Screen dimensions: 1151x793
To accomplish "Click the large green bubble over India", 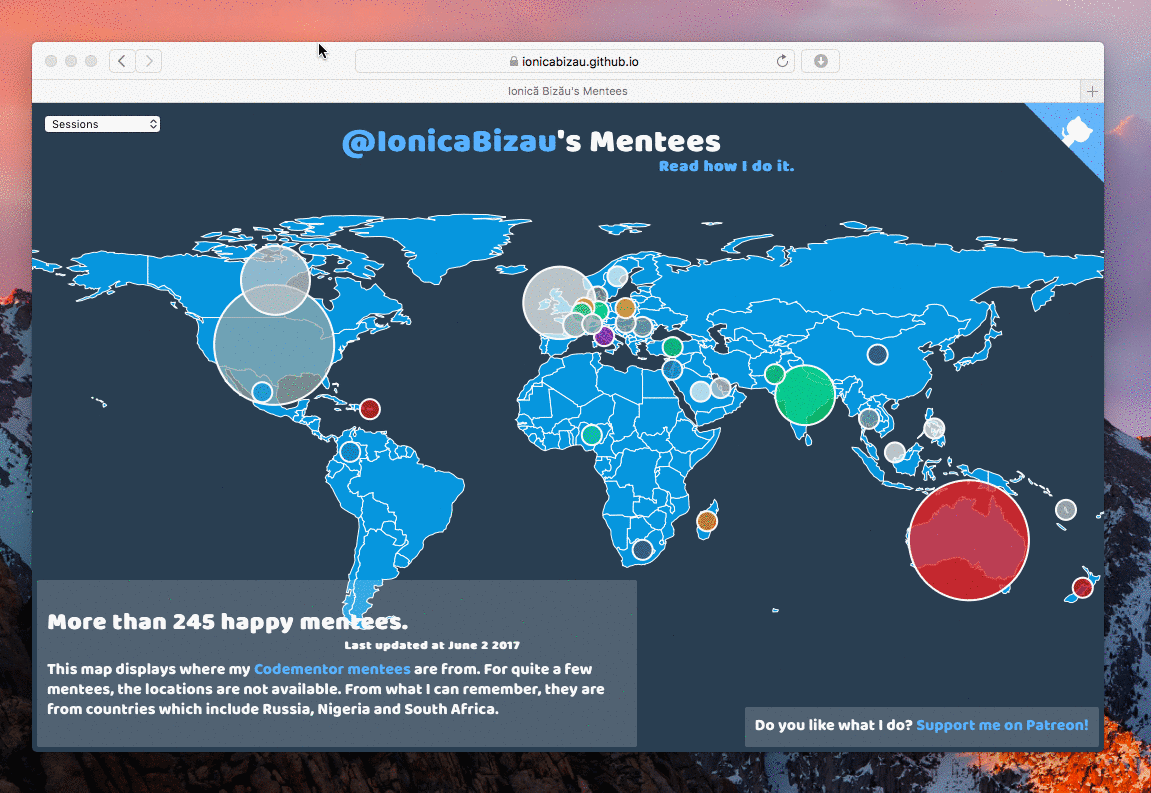I will pos(805,395).
